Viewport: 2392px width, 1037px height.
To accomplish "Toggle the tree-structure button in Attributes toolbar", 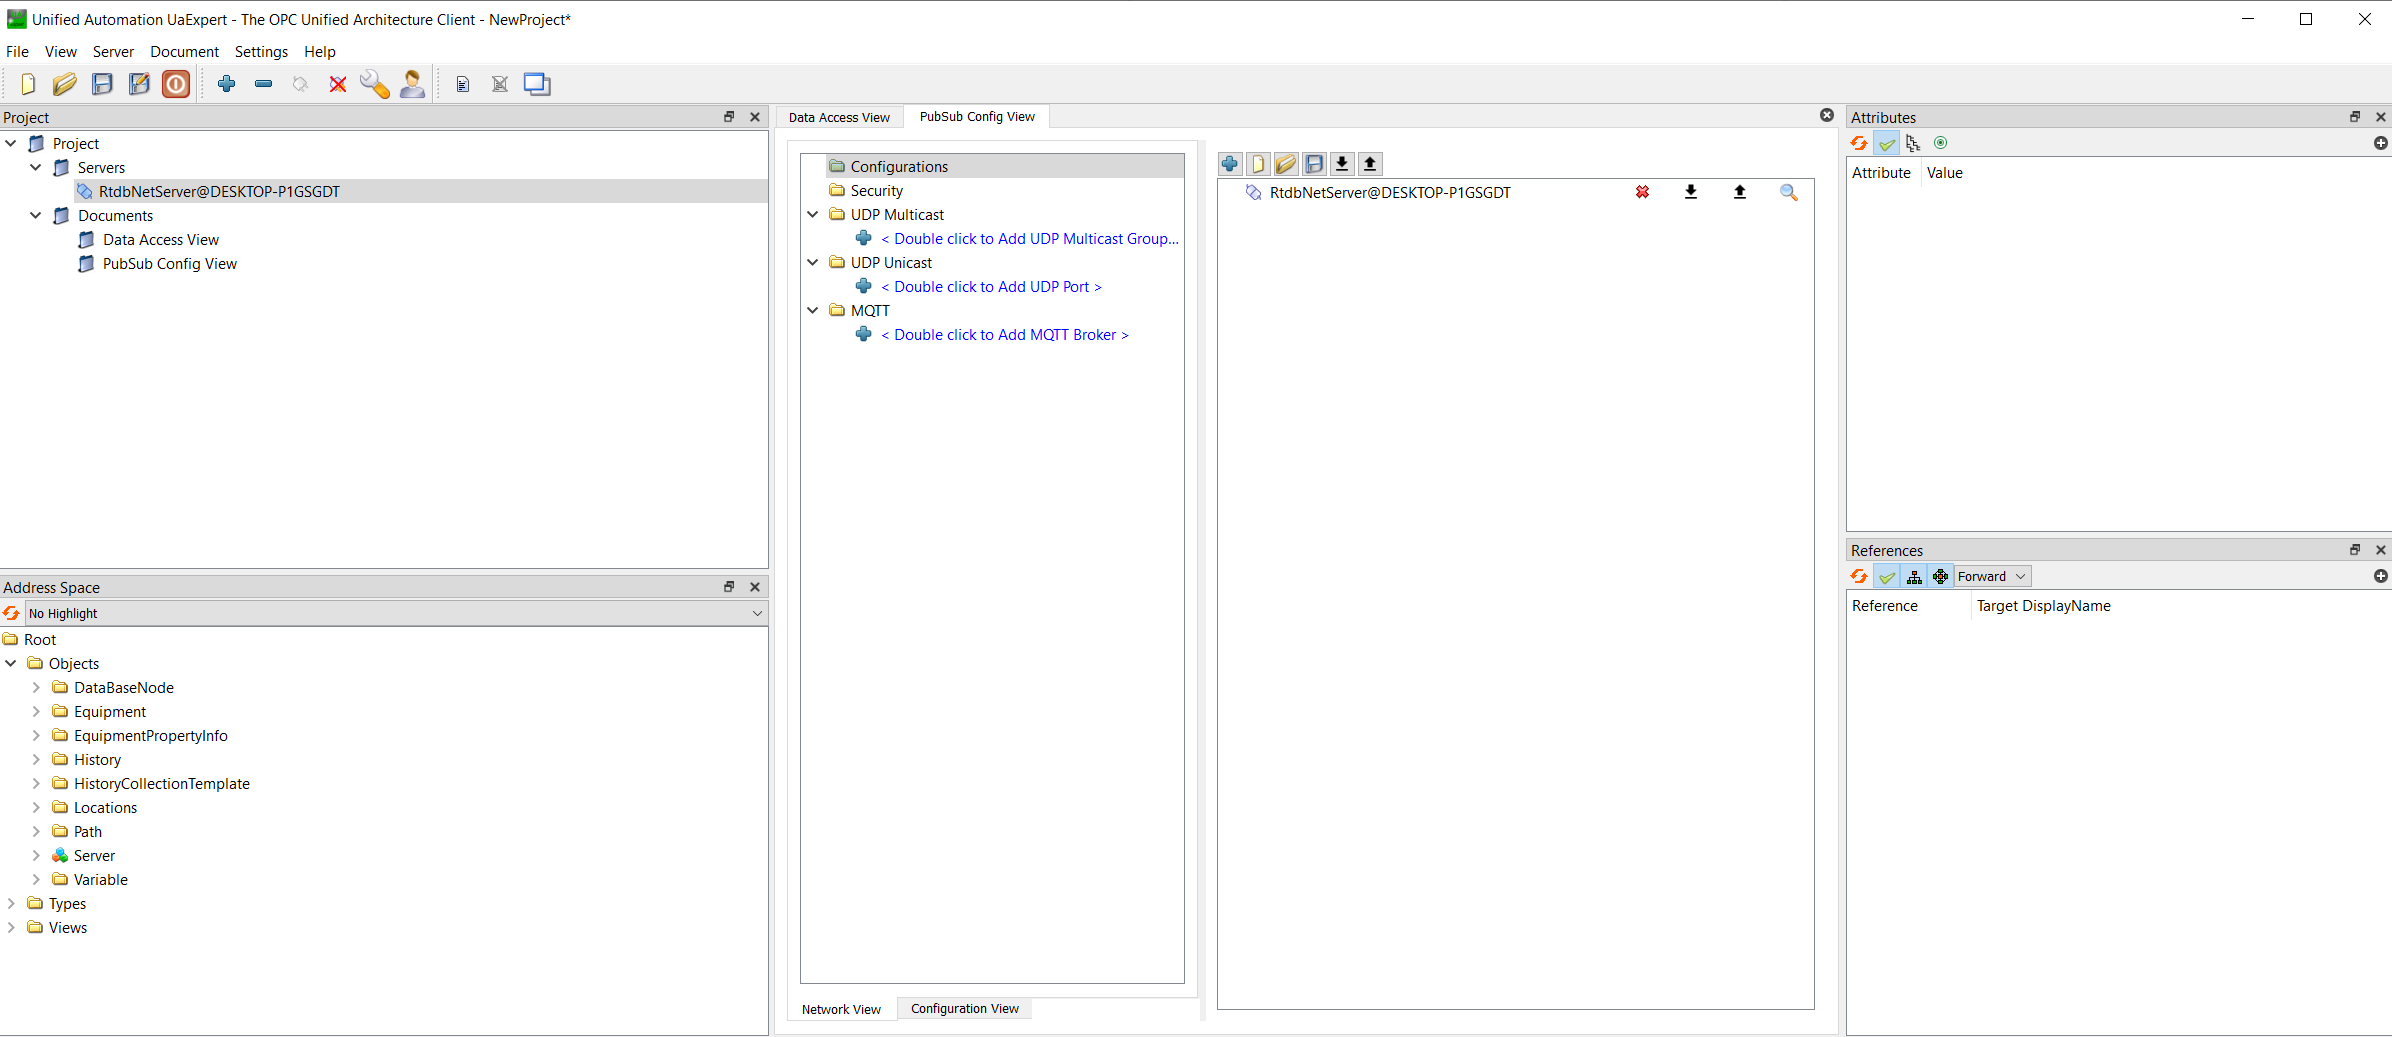I will tap(1913, 143).
